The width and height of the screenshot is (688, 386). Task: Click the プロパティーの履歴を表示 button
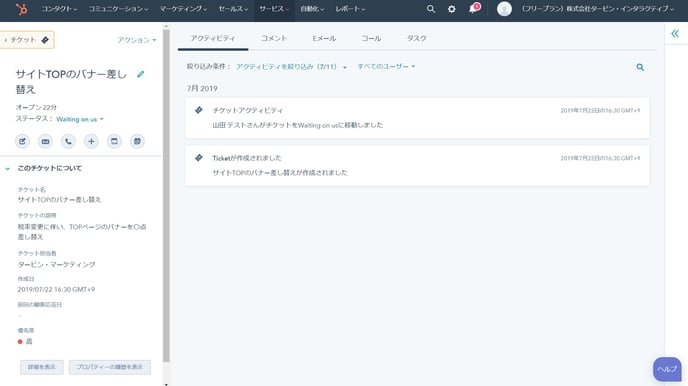[110, 367]
